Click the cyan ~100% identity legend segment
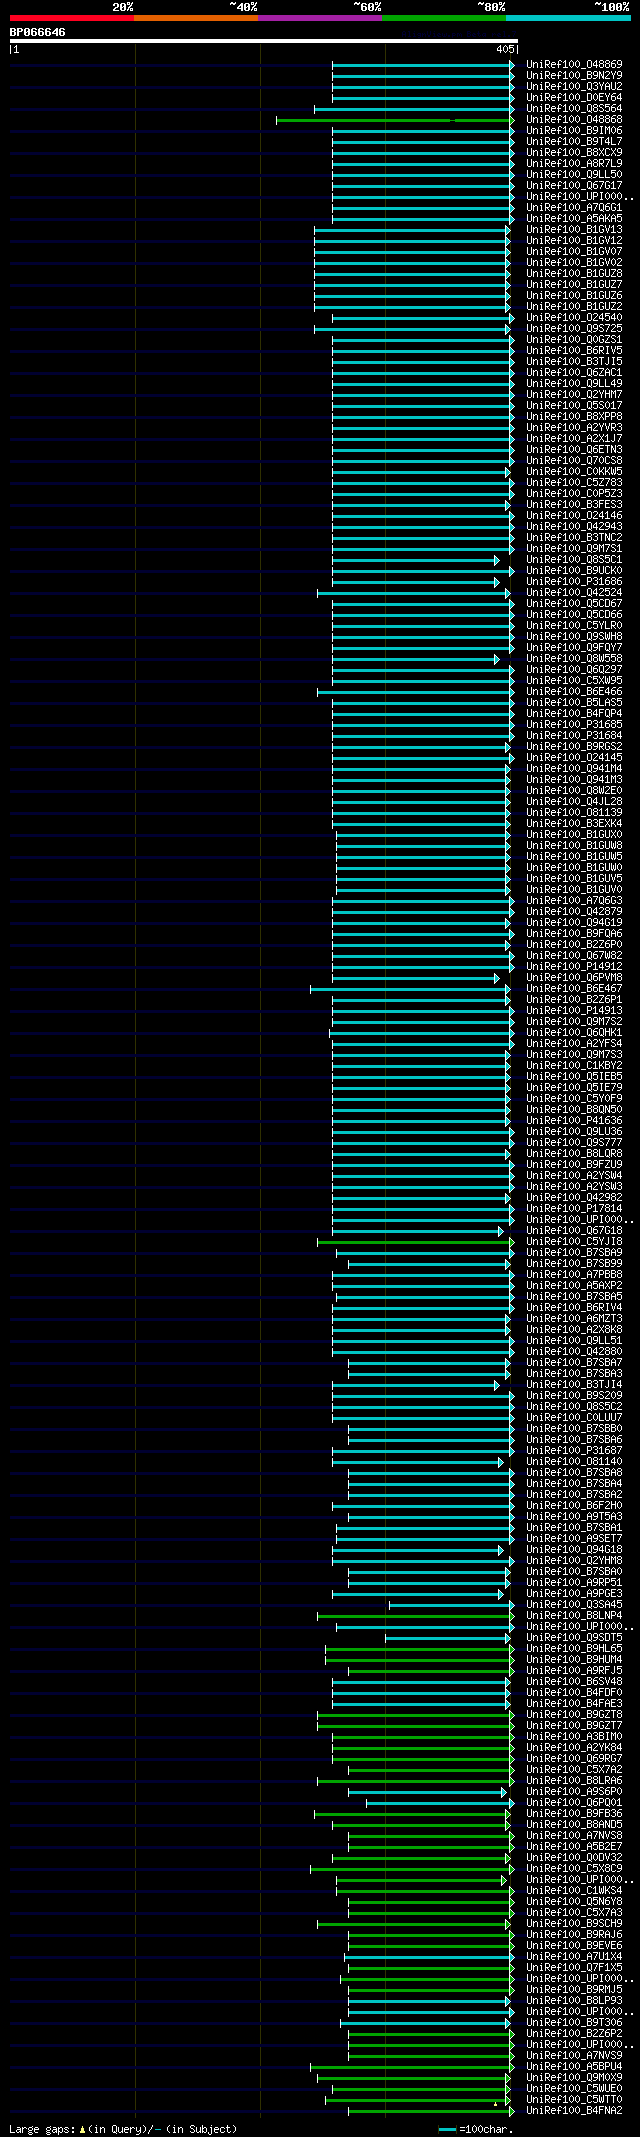Image resolution: width=640 pixels, height=2137 pixels. pyautogui.click(x=568, y=18)
